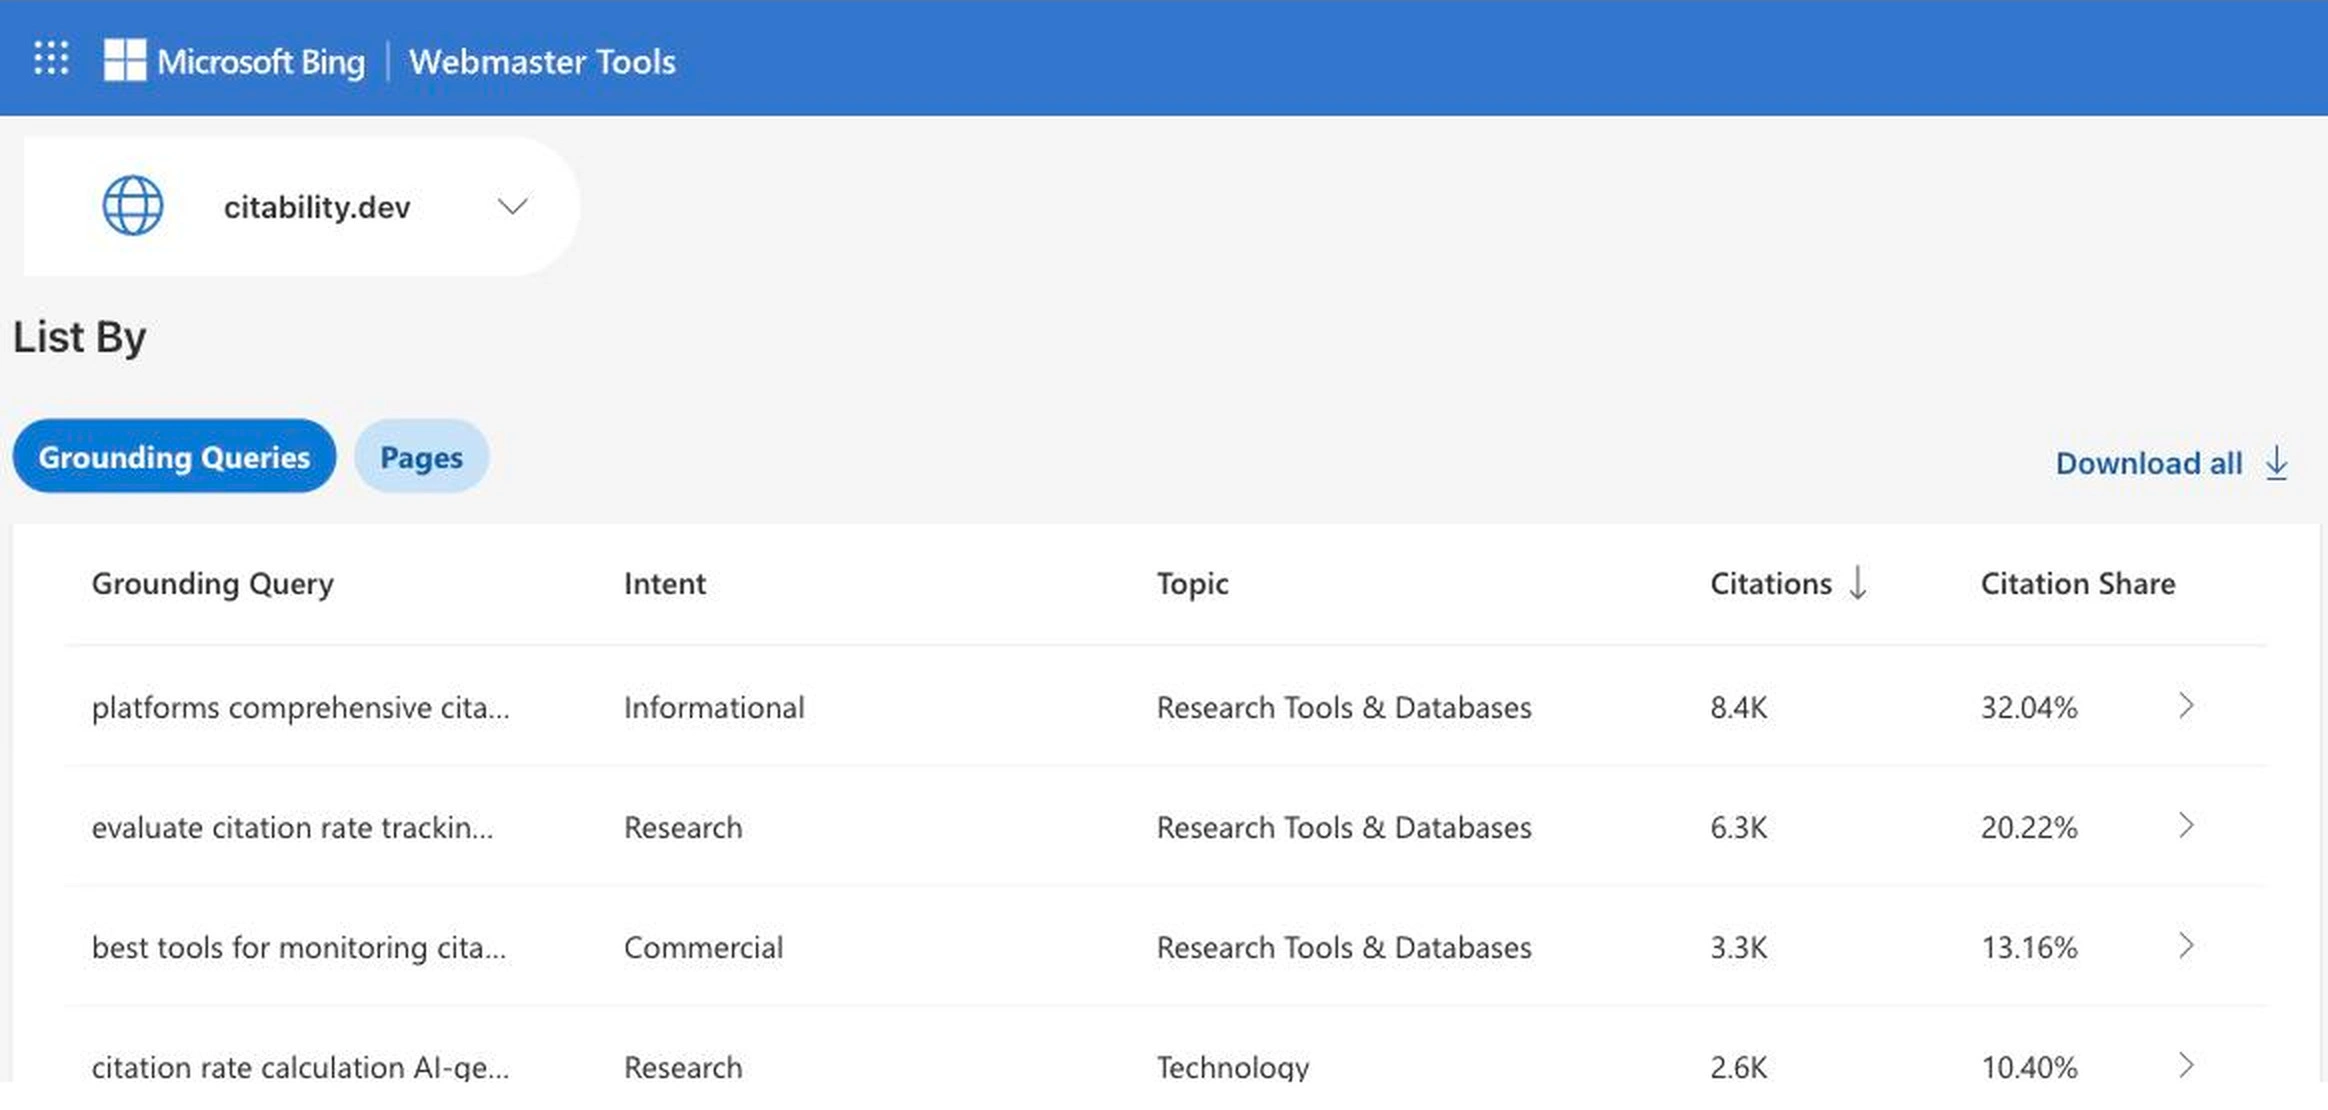
Task: Open the app launcher grid icon
Action: tap(51, 59)
